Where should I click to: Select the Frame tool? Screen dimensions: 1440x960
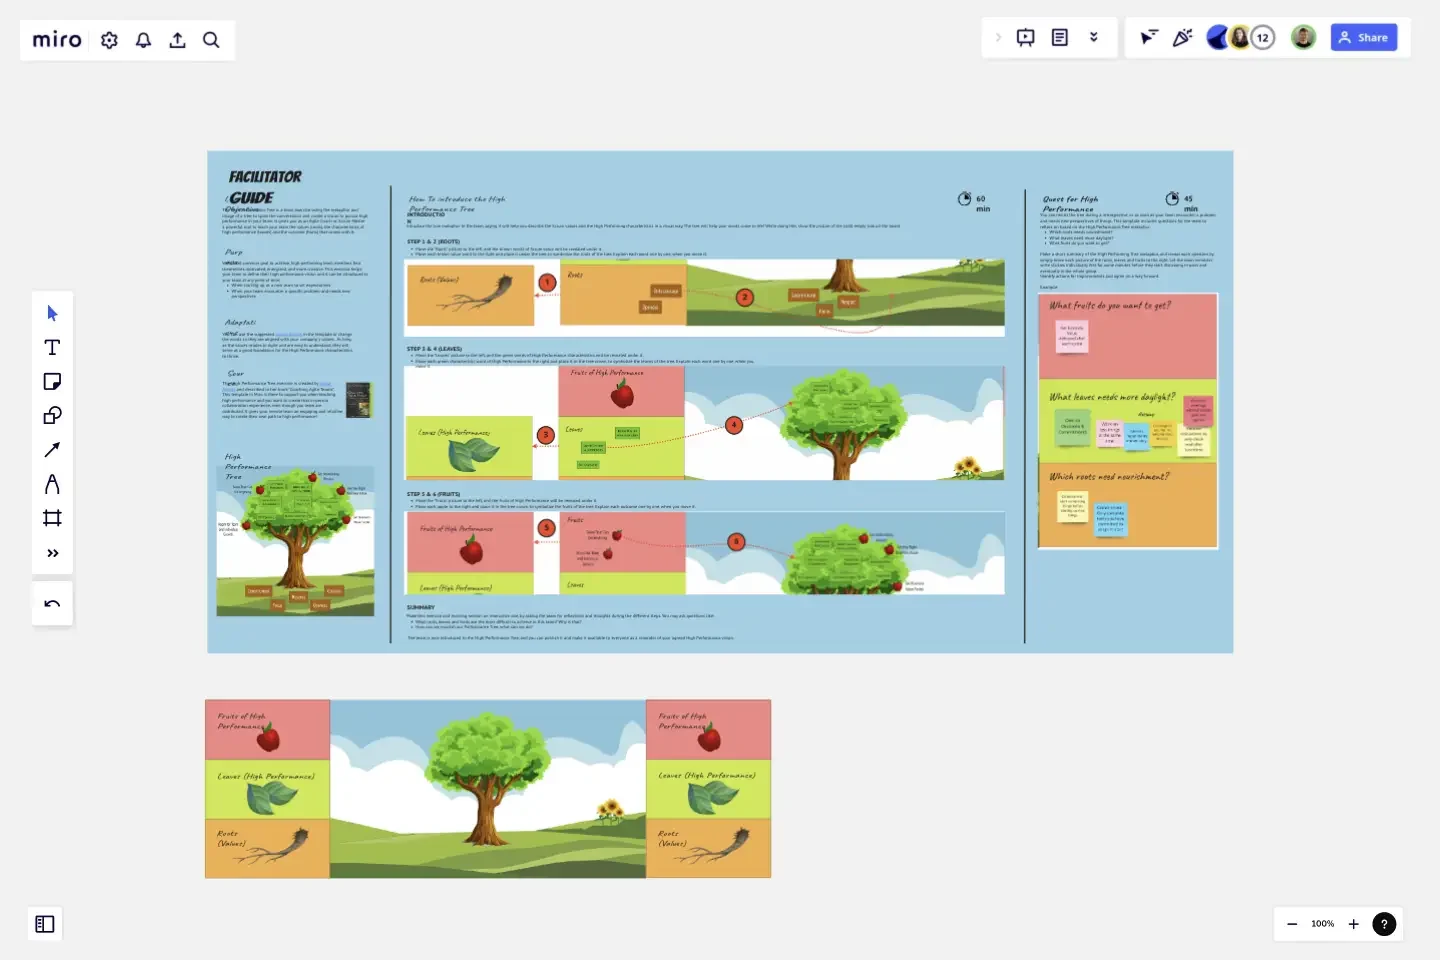pos(52,518)
